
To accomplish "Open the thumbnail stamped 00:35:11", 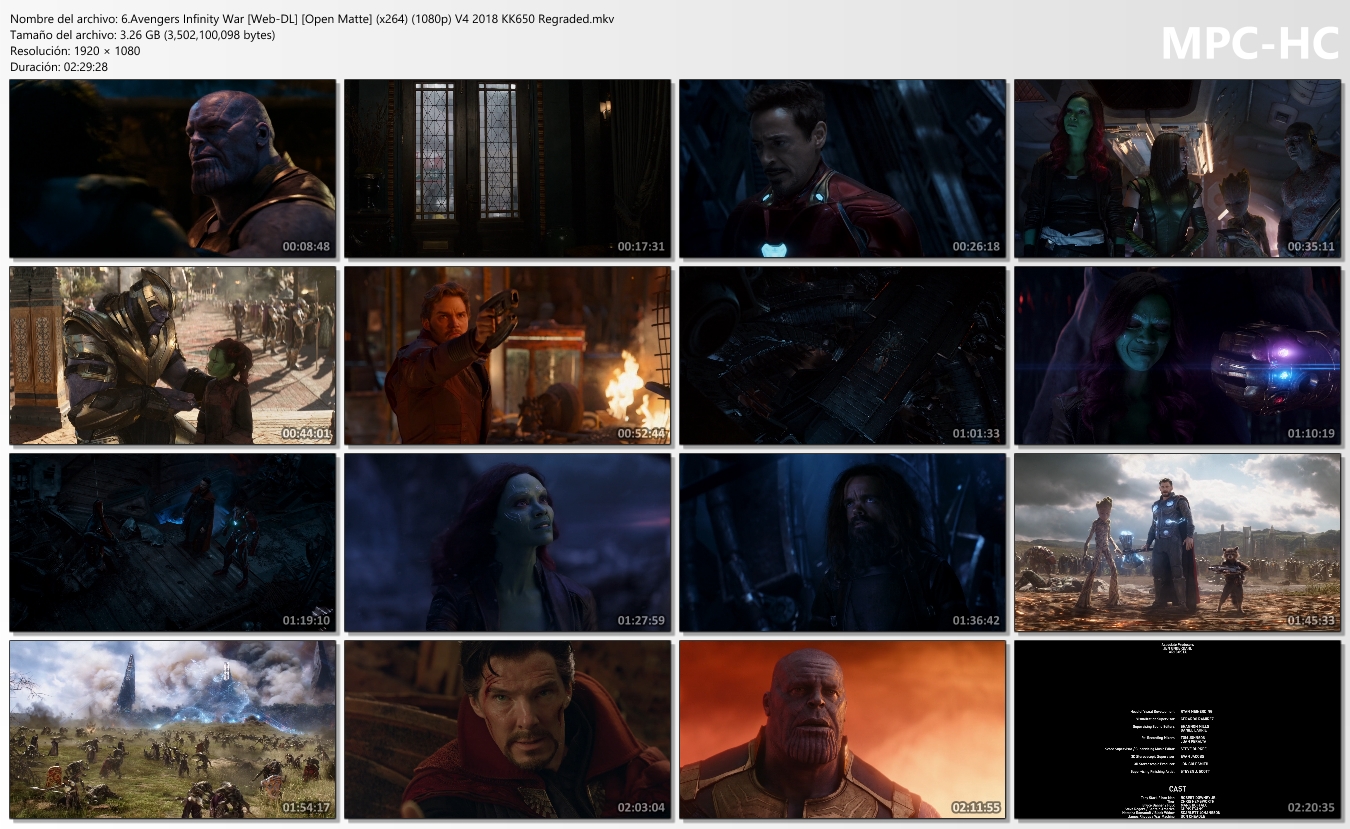I will [1177, 168].
